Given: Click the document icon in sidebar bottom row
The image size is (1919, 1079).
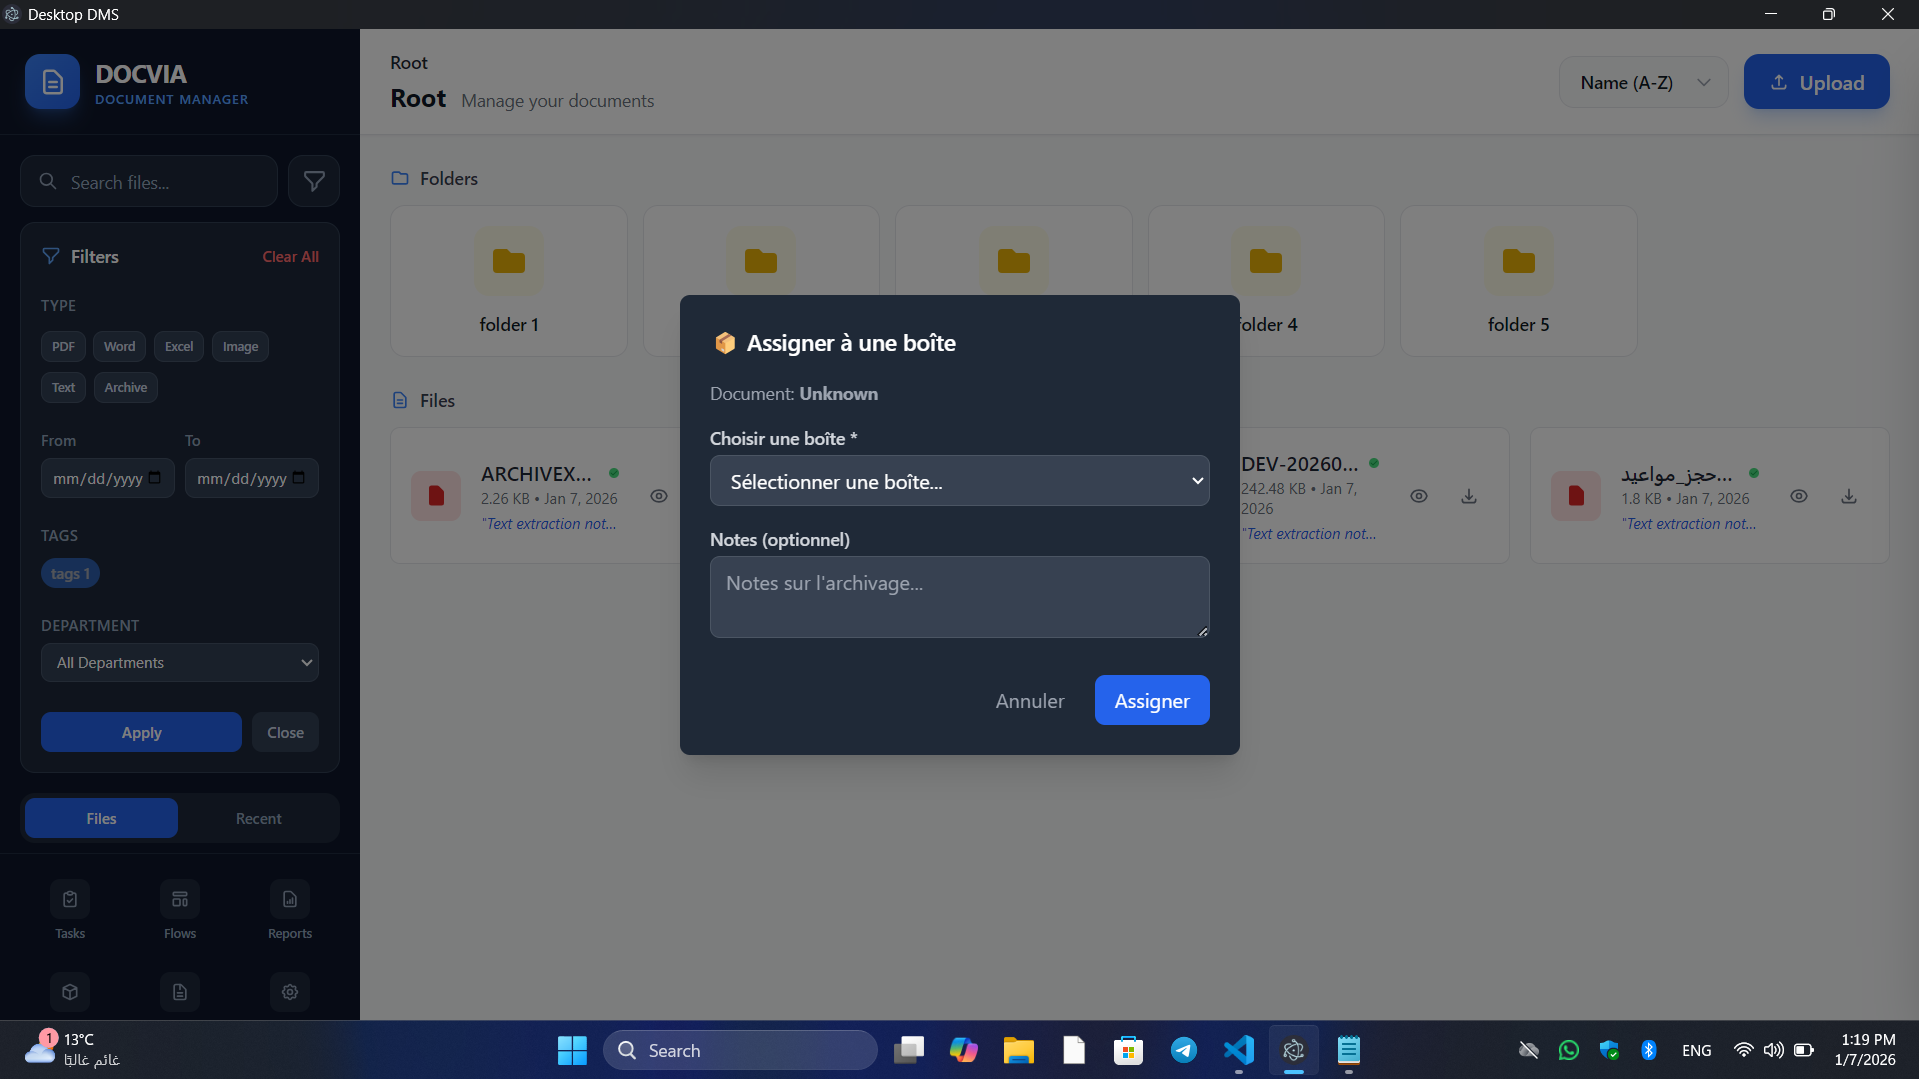Looking at the screenshot, I should (180, 992).
